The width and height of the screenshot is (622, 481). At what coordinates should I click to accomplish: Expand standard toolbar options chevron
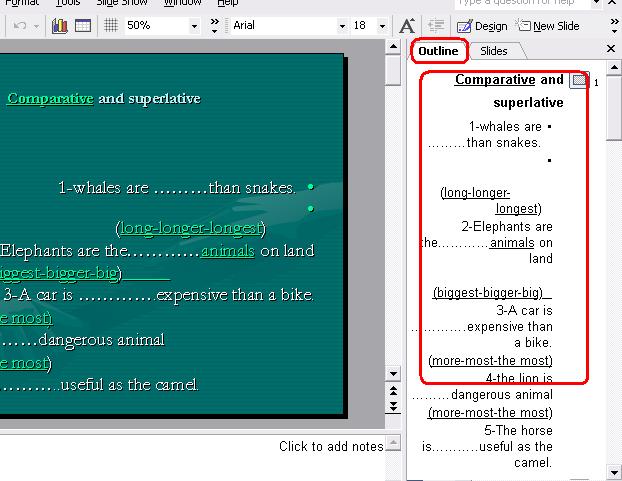[x=215, y=25]
